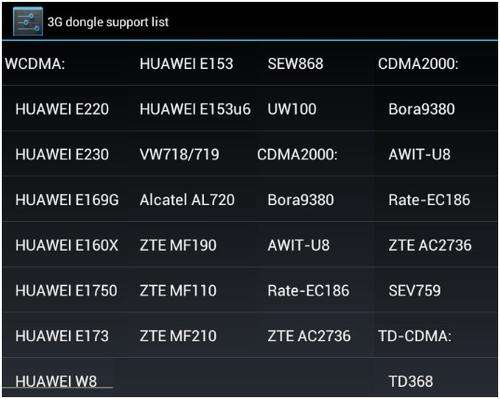This screenshot has width=500, height=399.
Task: Choose ZTE MF190 in the list
Action: (x=178, y=245)
